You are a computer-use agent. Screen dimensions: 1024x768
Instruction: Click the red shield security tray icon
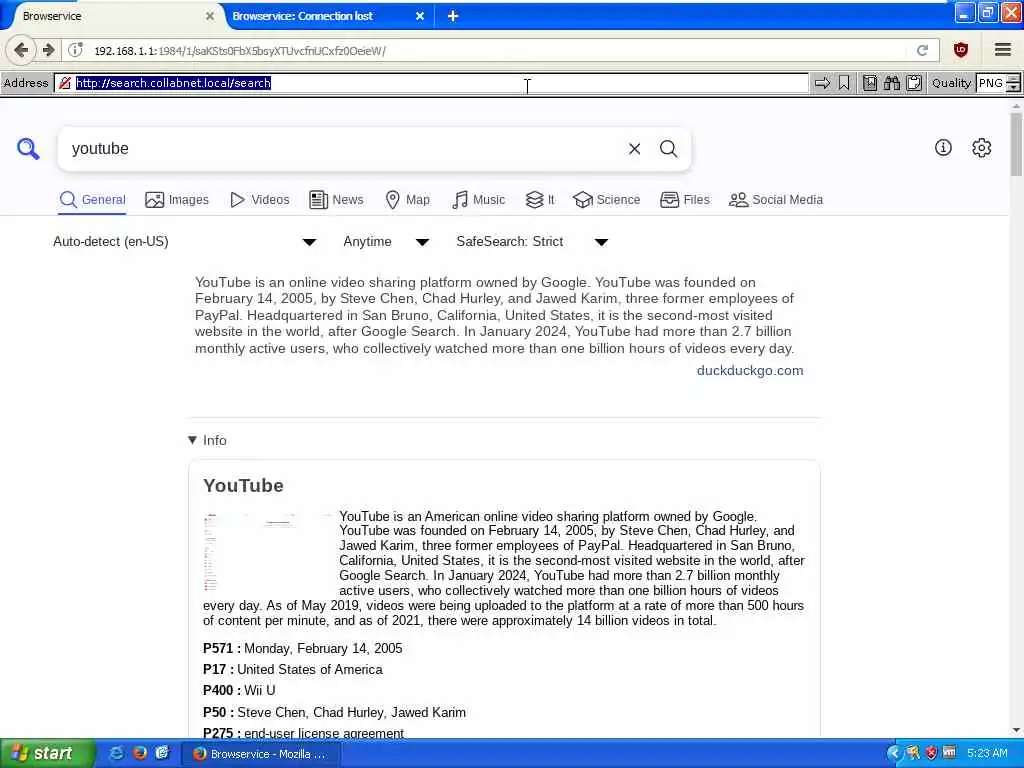(931, 753)
